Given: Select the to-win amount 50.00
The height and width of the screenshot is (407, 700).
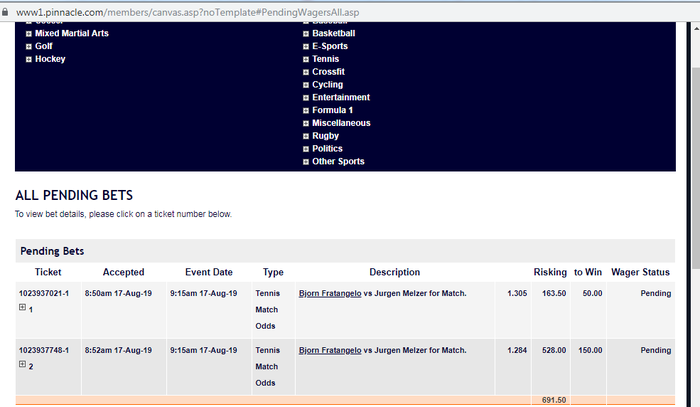Looking at the screenshot, I should 592,294.
